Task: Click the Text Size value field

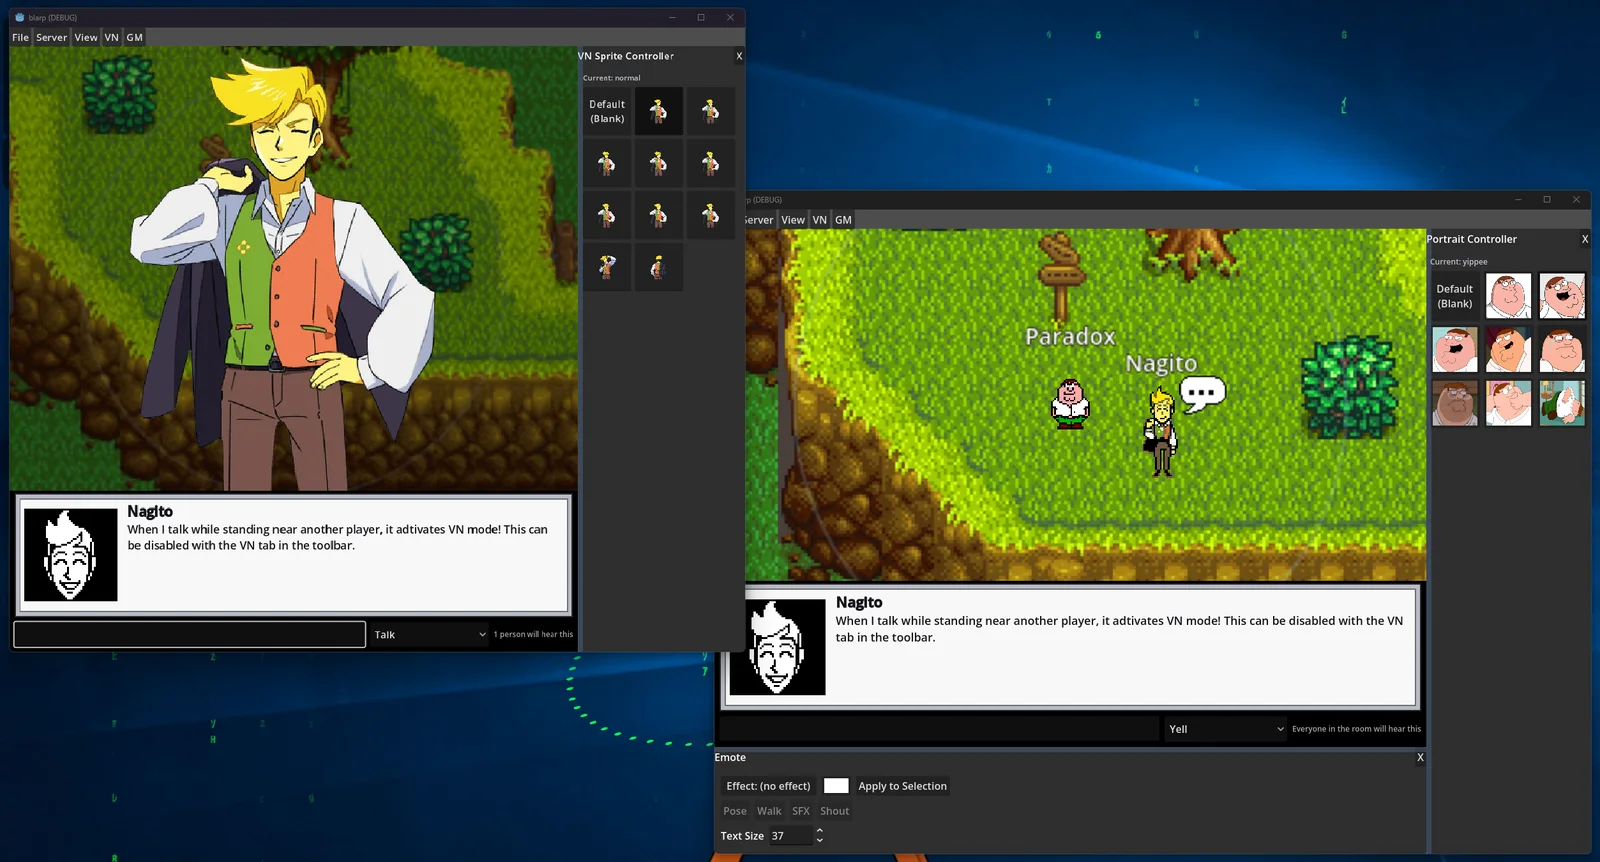Action: [x=791, y=836]
